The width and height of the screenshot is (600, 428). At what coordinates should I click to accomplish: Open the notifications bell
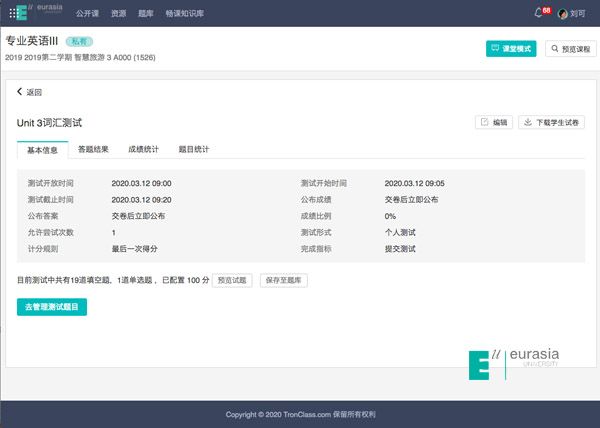coord(539,13)
